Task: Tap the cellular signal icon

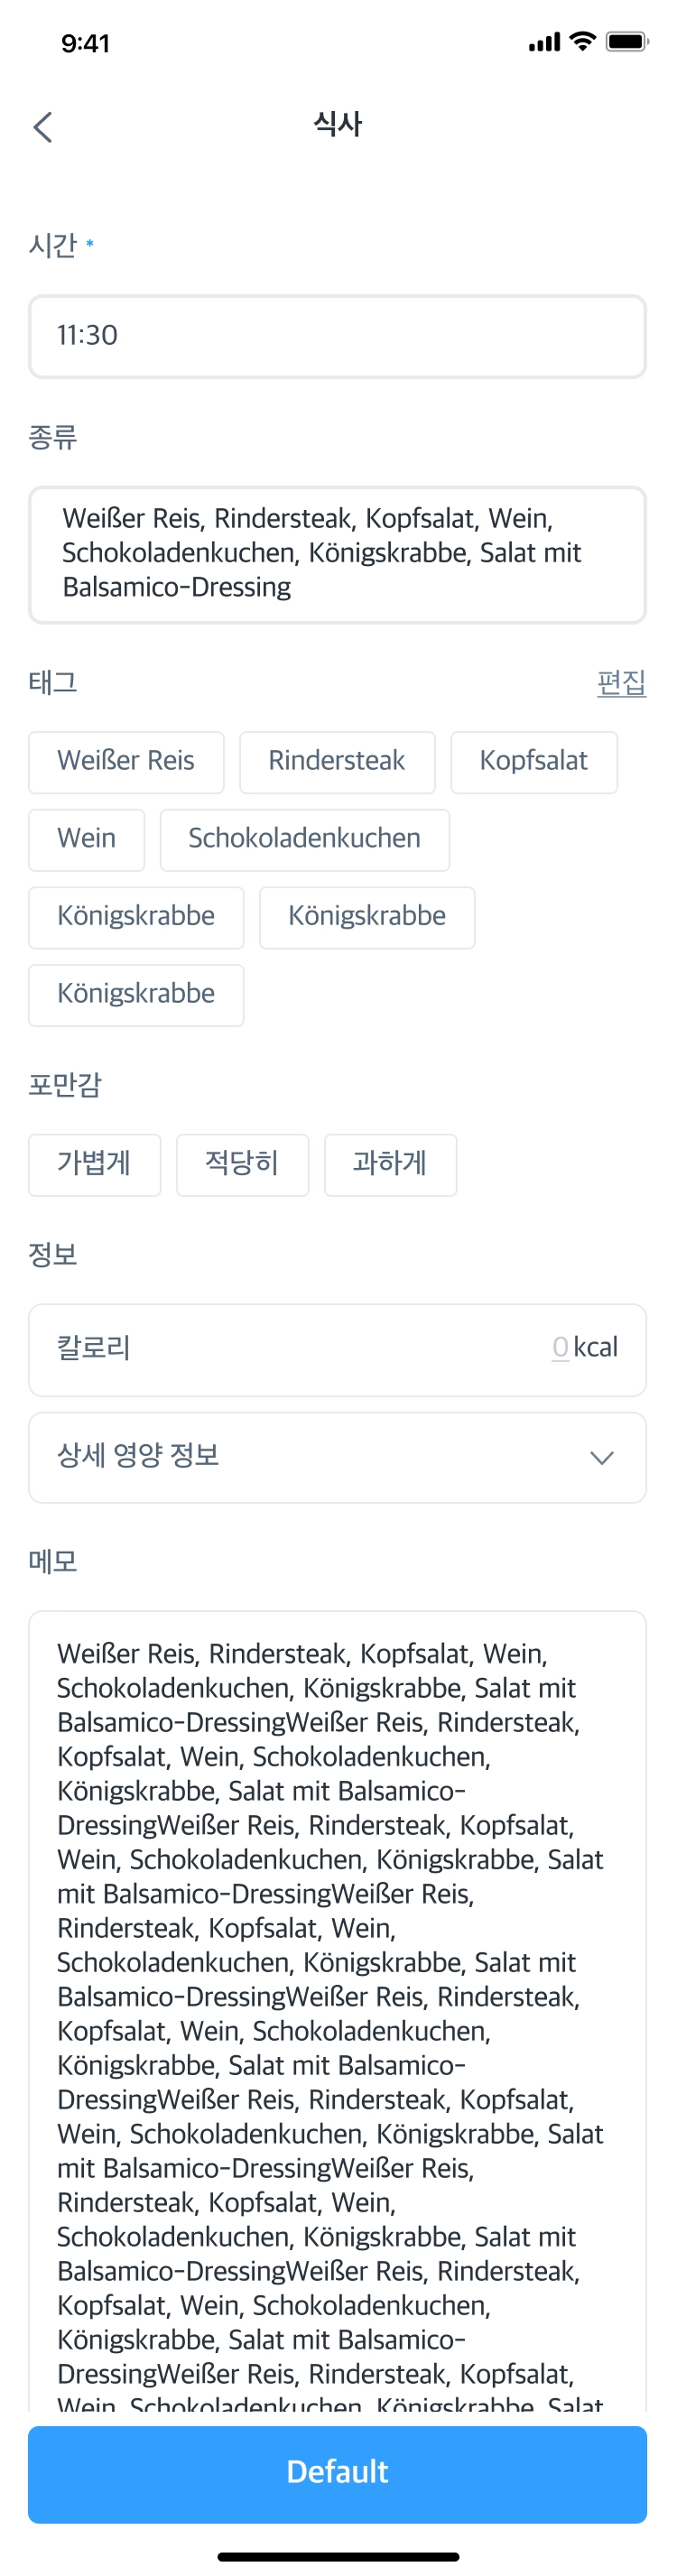Action: tap(544, 42)
